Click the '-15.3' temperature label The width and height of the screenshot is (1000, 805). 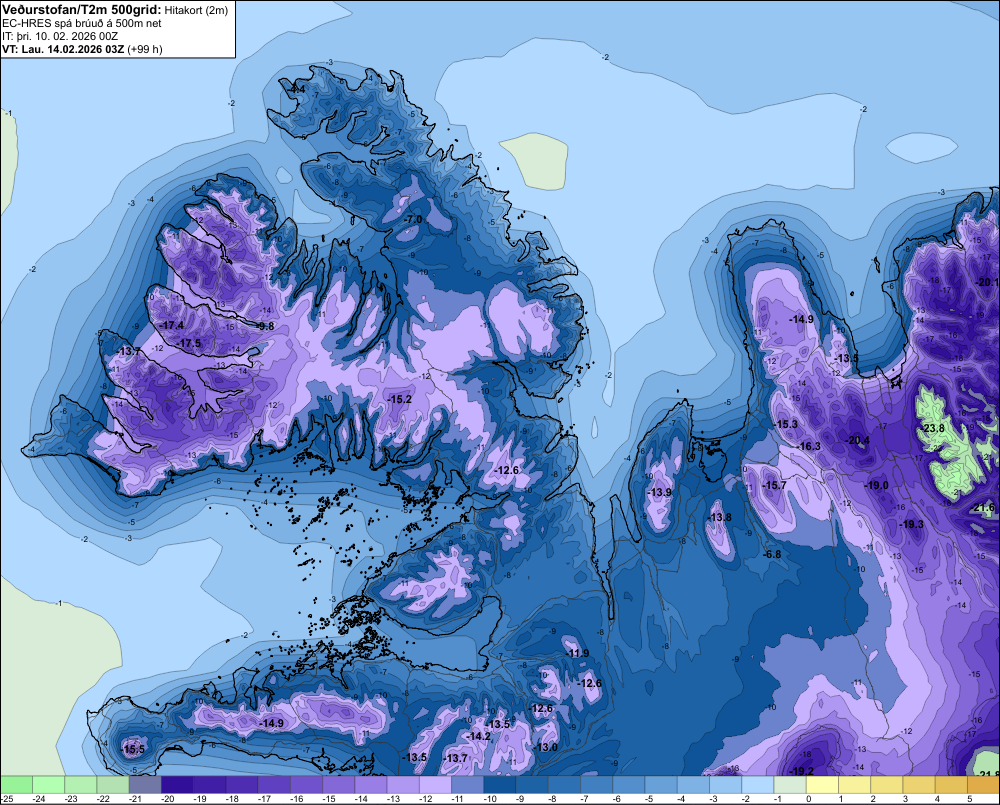786,424
